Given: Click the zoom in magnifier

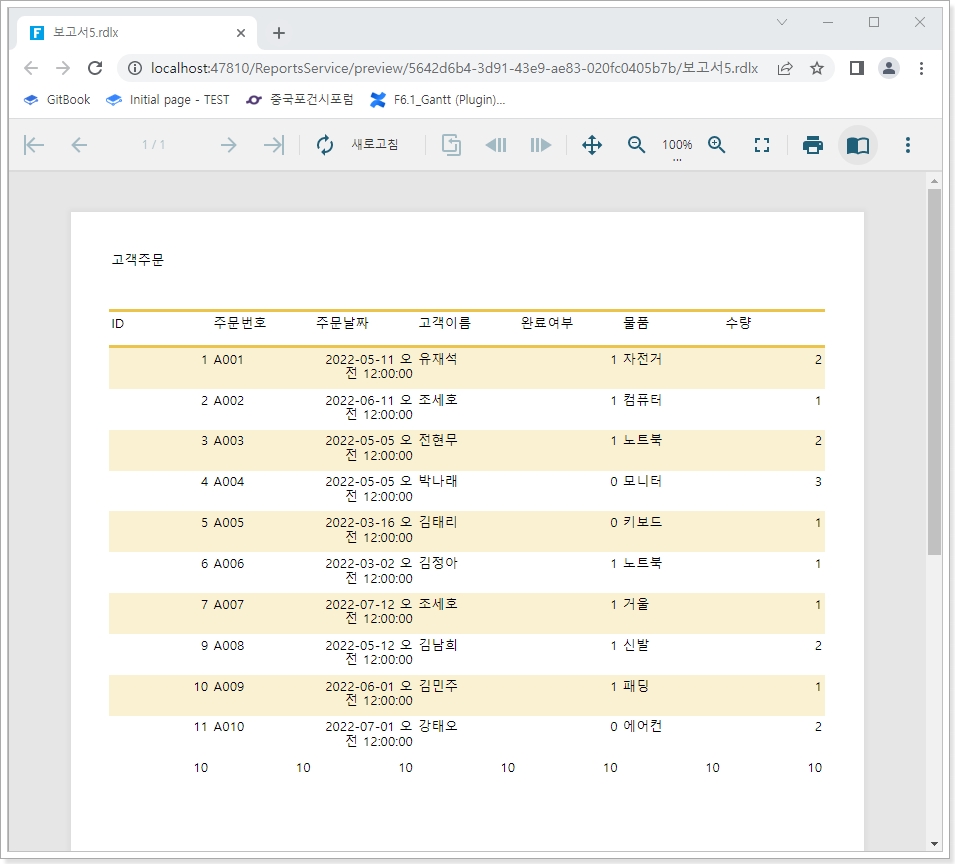Looking at the screenshot, I should pos(716,145).
